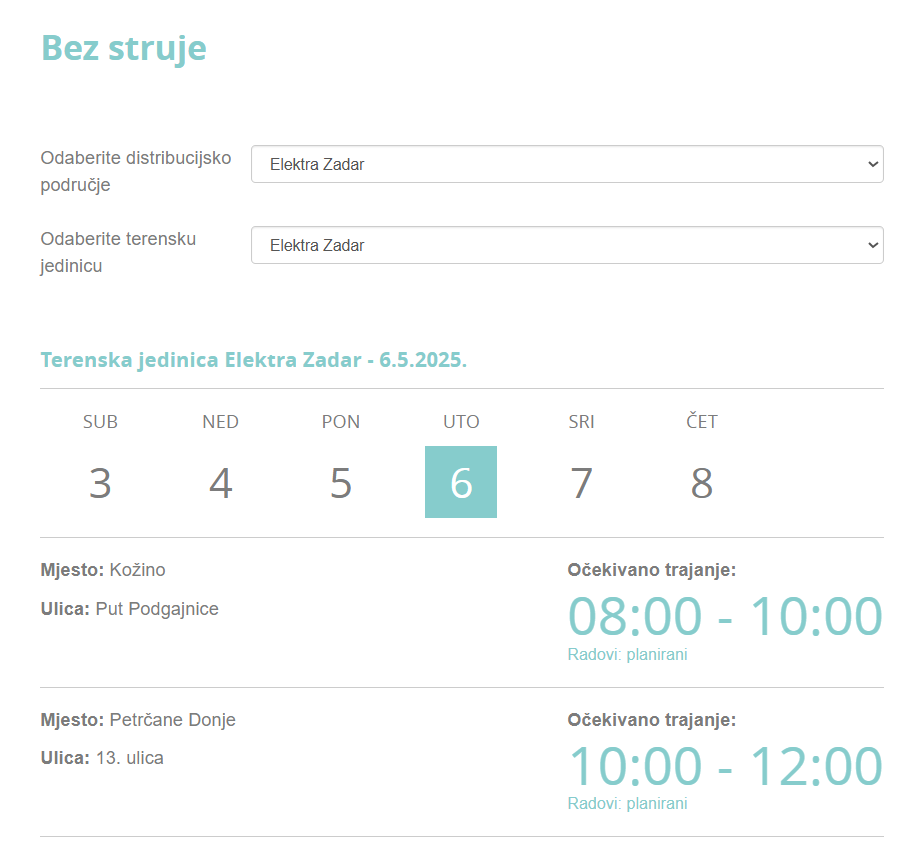Click the Terenska jedinica Elektra Zadar heading
The height and width of the screenshot is (854, 910).
pos(253,360)
